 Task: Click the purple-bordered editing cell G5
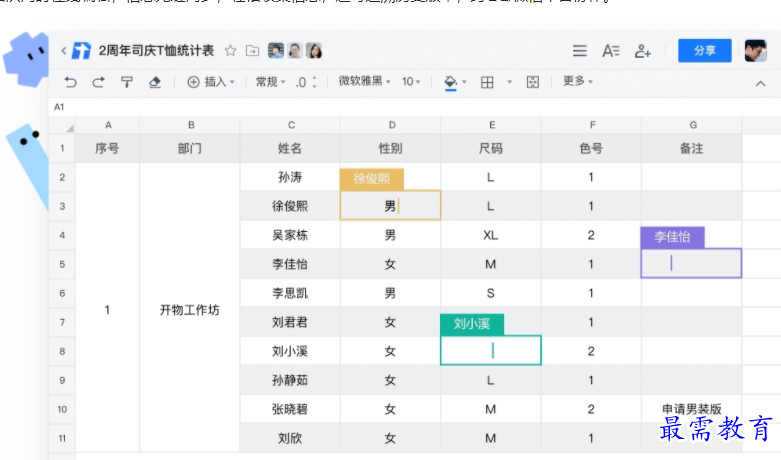pyautogui.click(x=691, y=263)
